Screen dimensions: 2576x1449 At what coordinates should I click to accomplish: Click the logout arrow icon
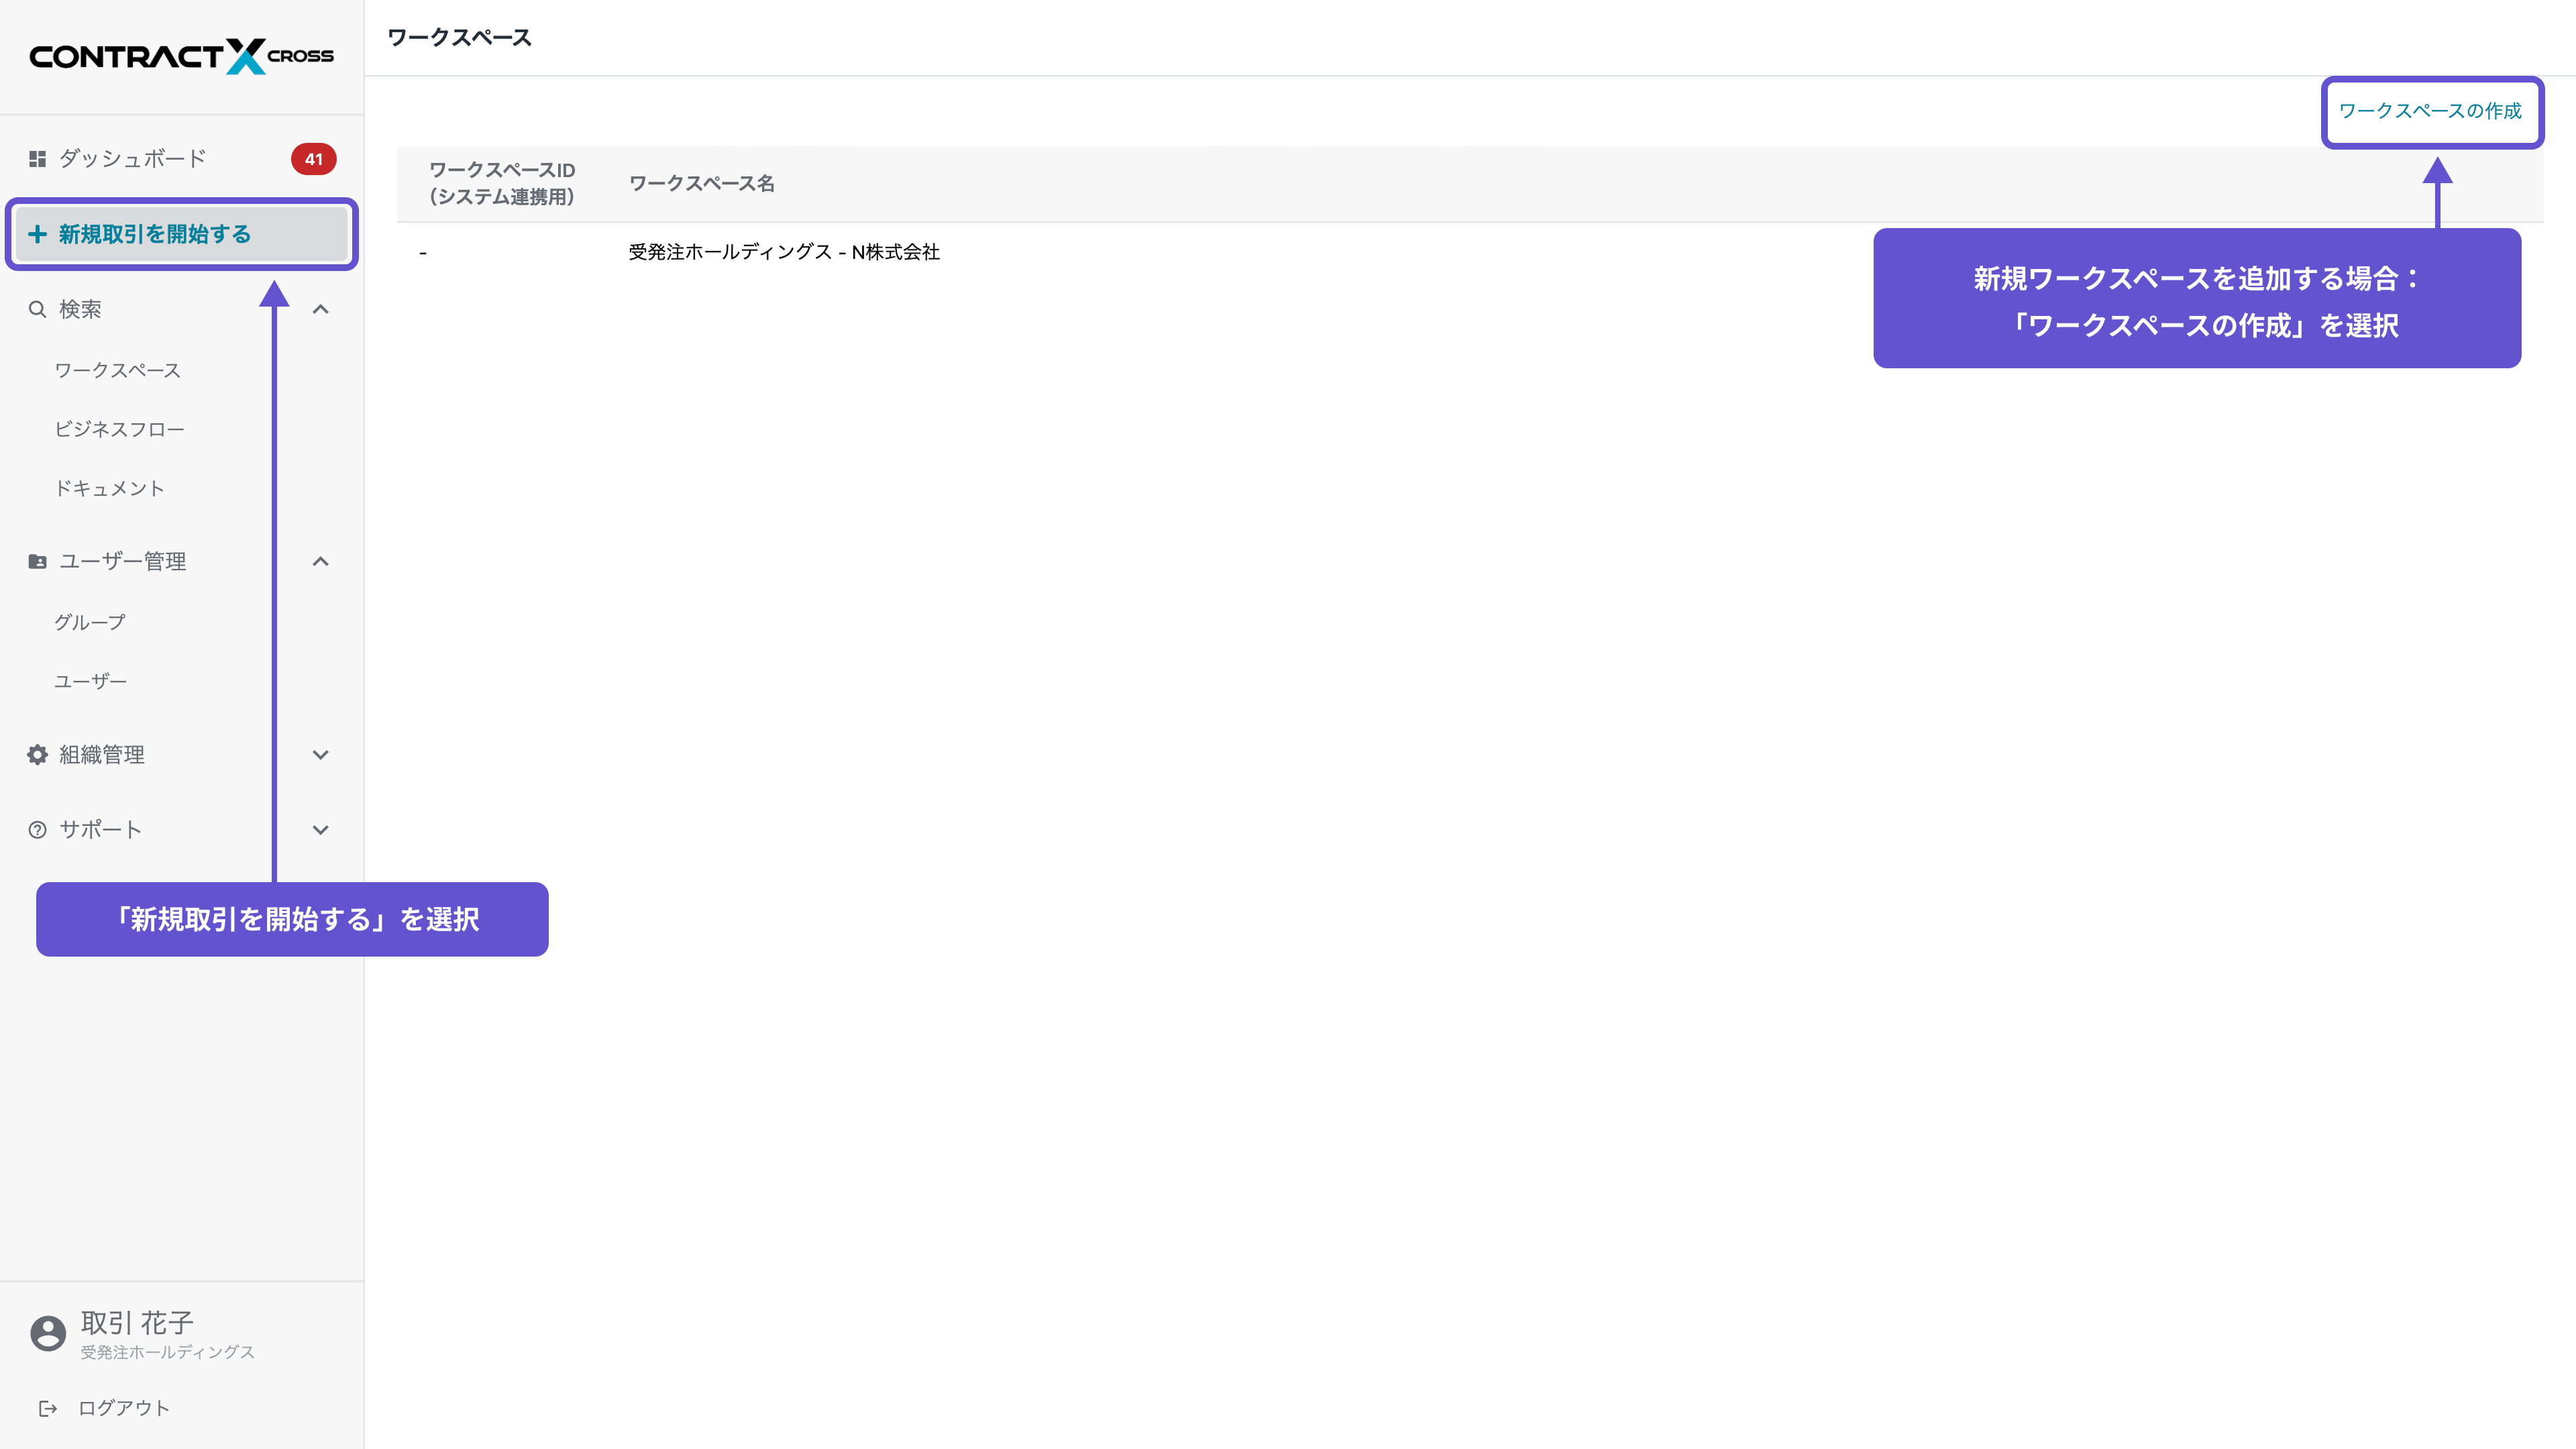click(47, 1408)
